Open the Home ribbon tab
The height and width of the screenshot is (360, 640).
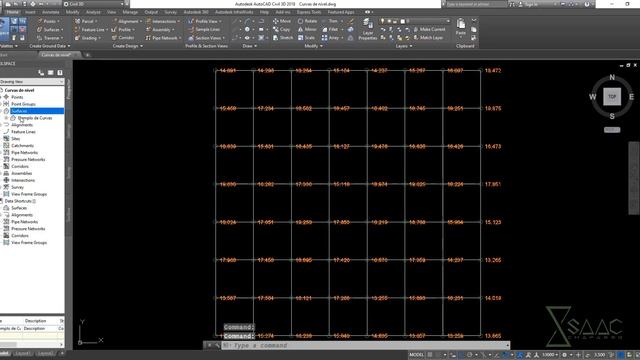tap(12, 12)
